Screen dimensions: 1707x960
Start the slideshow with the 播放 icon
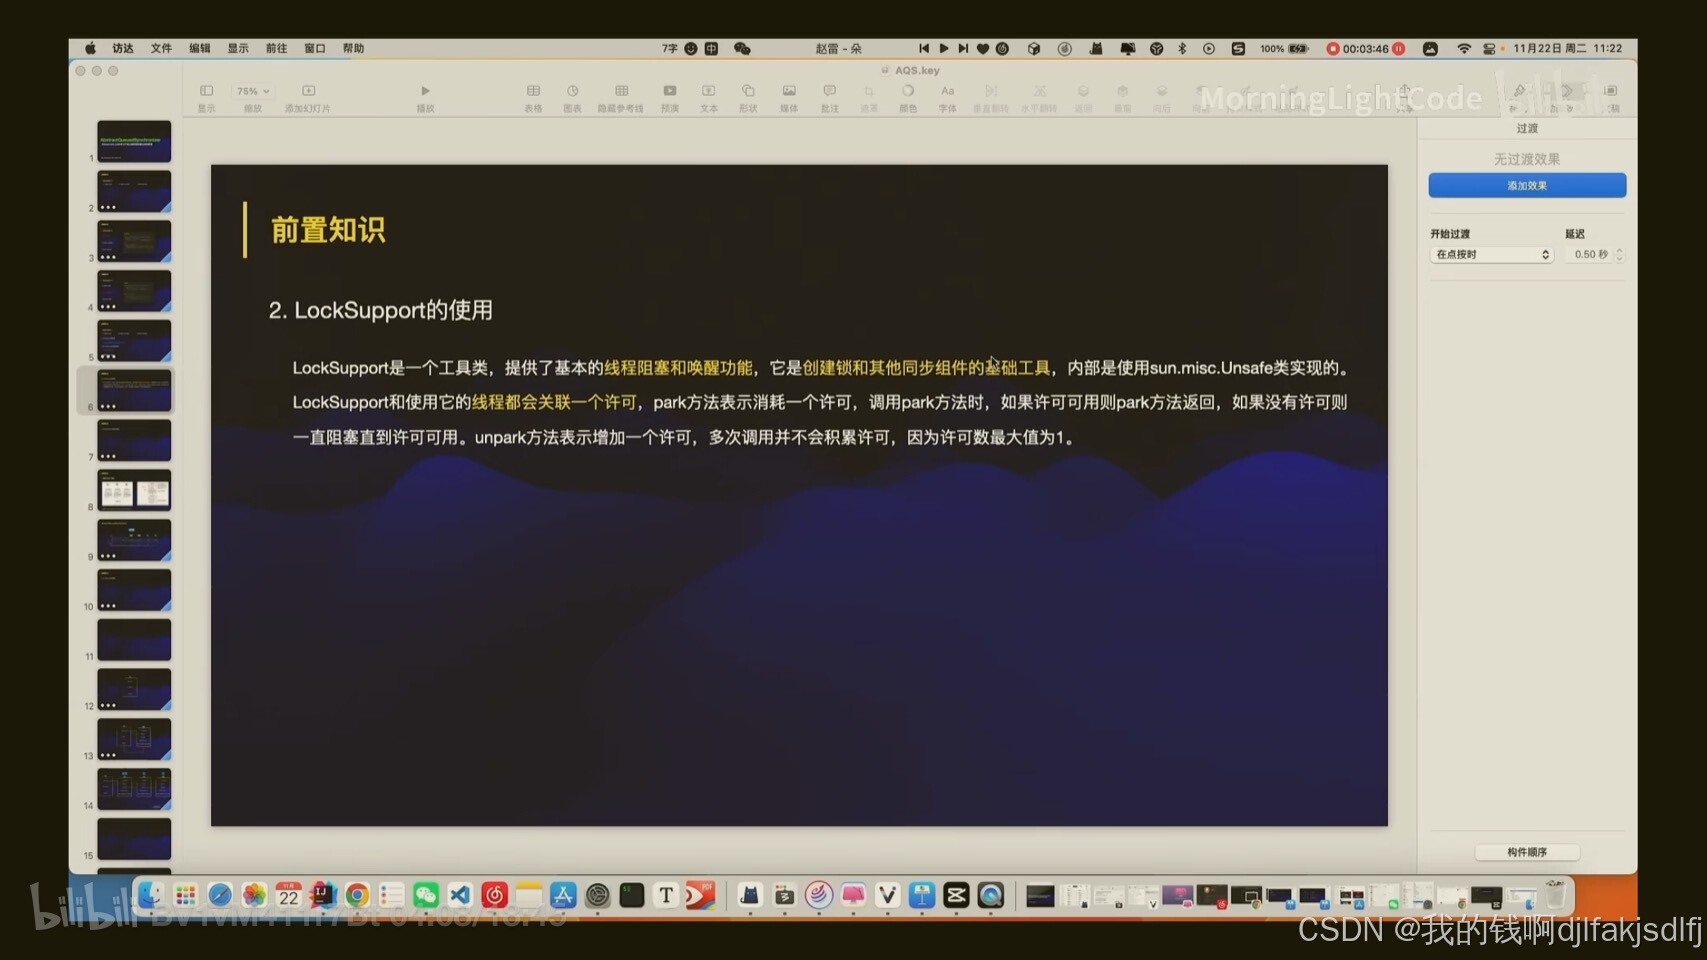click(425, 91)
